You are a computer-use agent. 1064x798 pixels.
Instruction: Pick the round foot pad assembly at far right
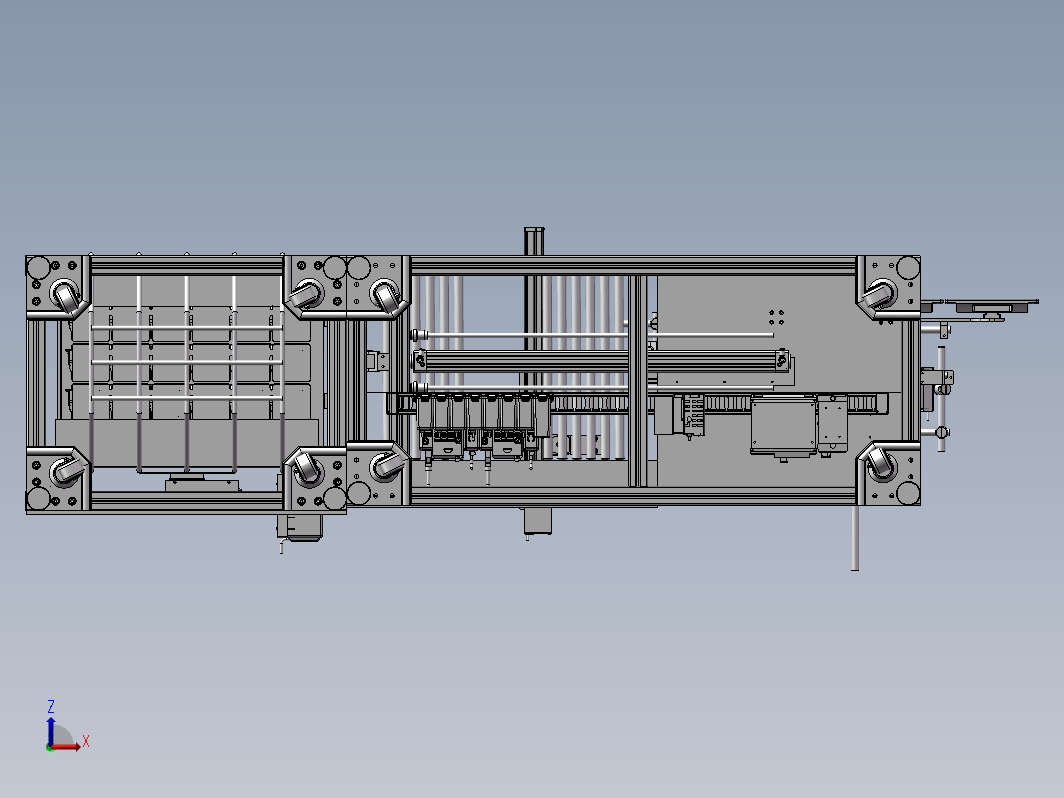point(990,309)
